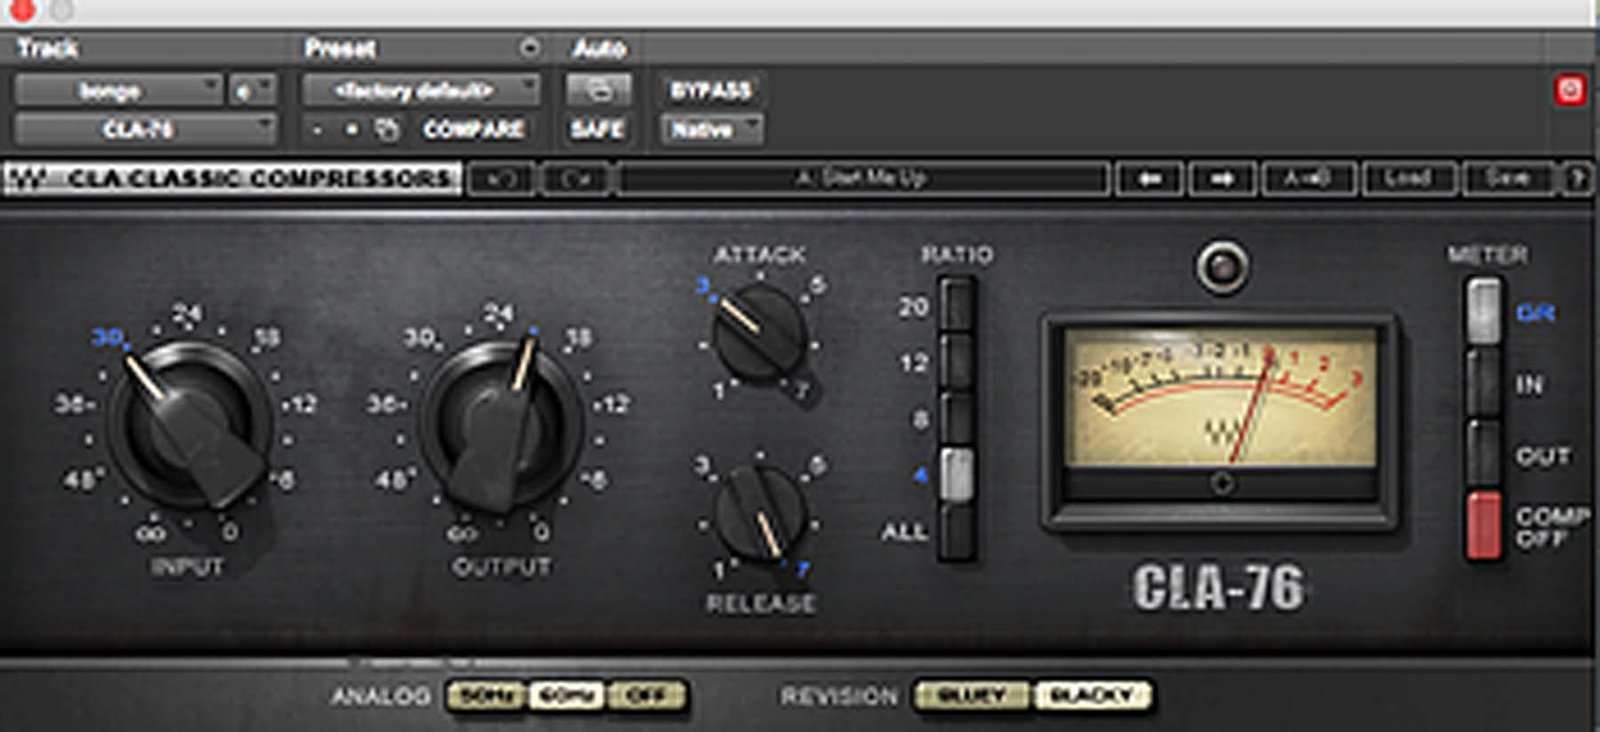
Task: Click the red target icon at top right
Action: pyautogui.click(x=1569, y=90)
